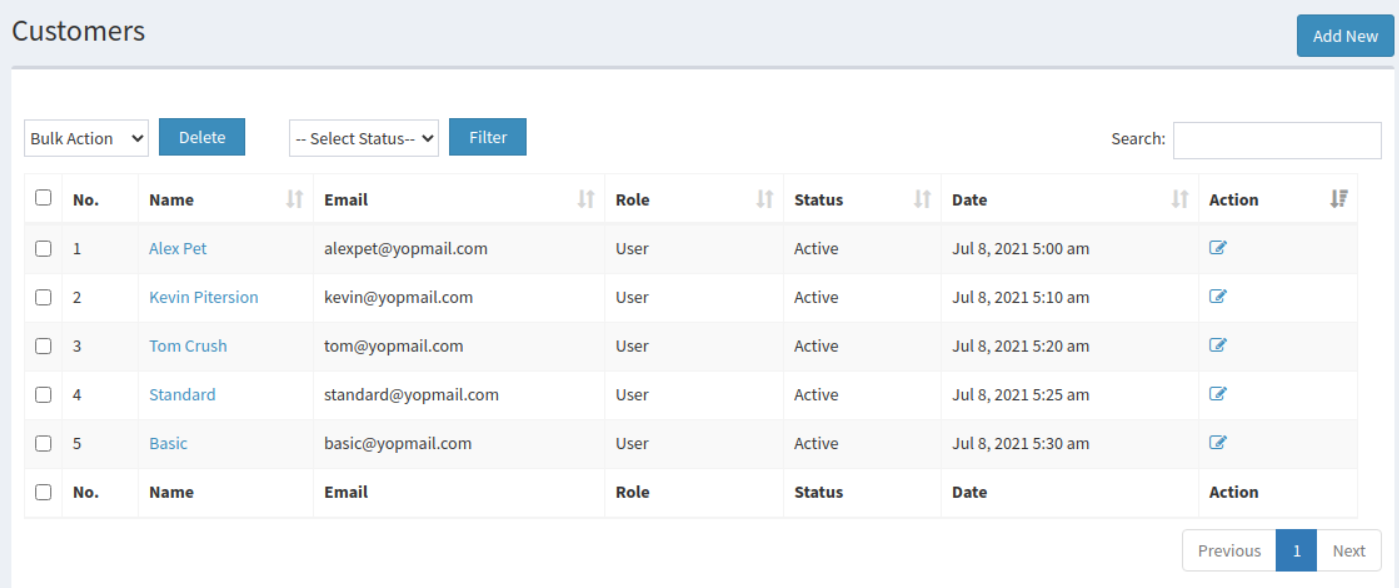Viewport: 1399px width, 588px height.
Task: Check the box for Alex Pet row
Action: [x=43, y=249]
